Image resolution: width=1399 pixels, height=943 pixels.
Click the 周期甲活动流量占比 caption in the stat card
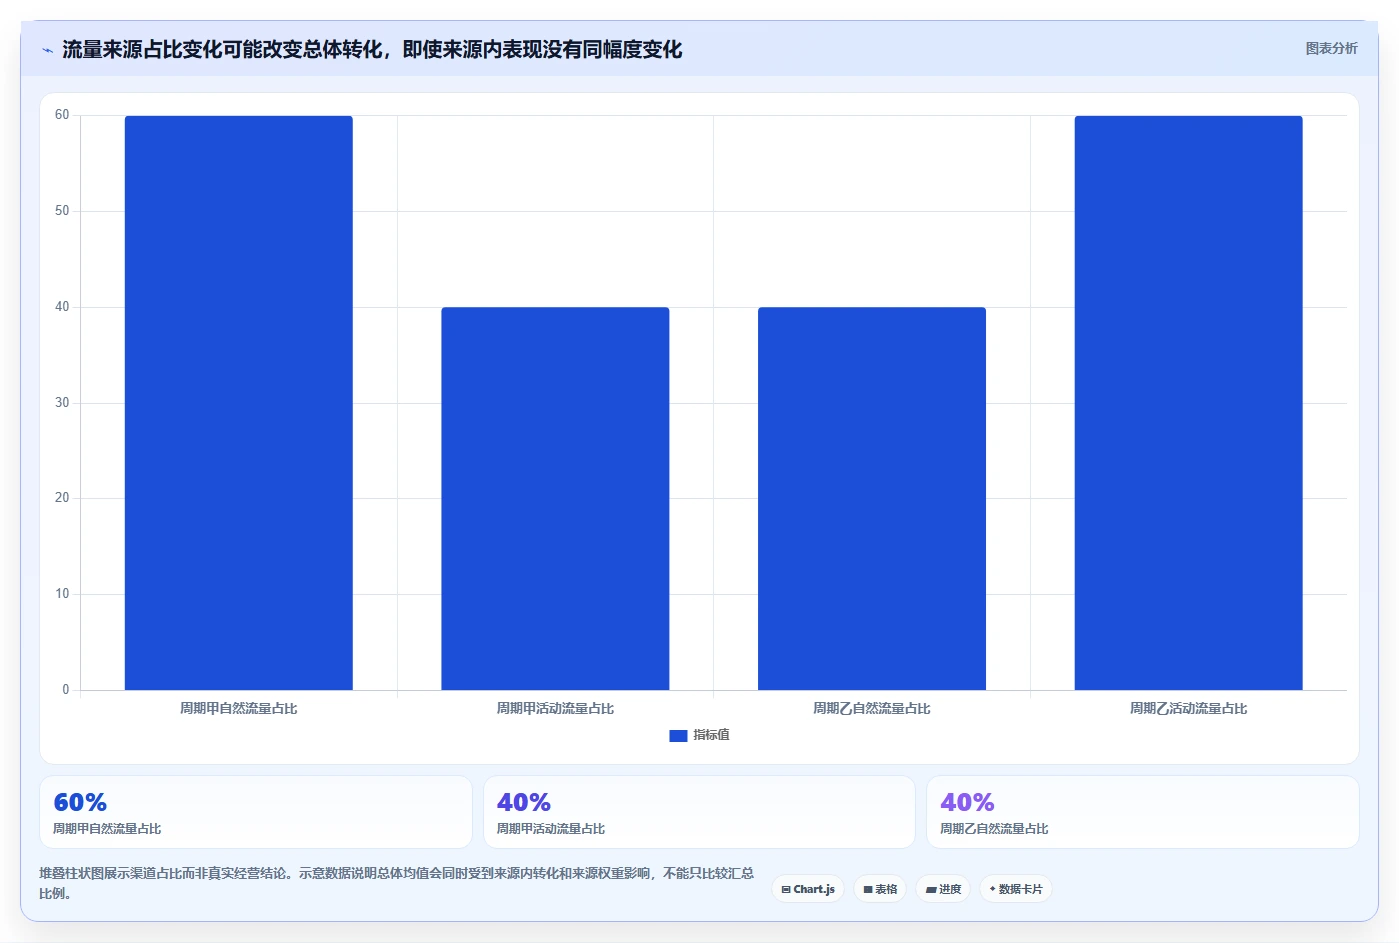point(551,829)
